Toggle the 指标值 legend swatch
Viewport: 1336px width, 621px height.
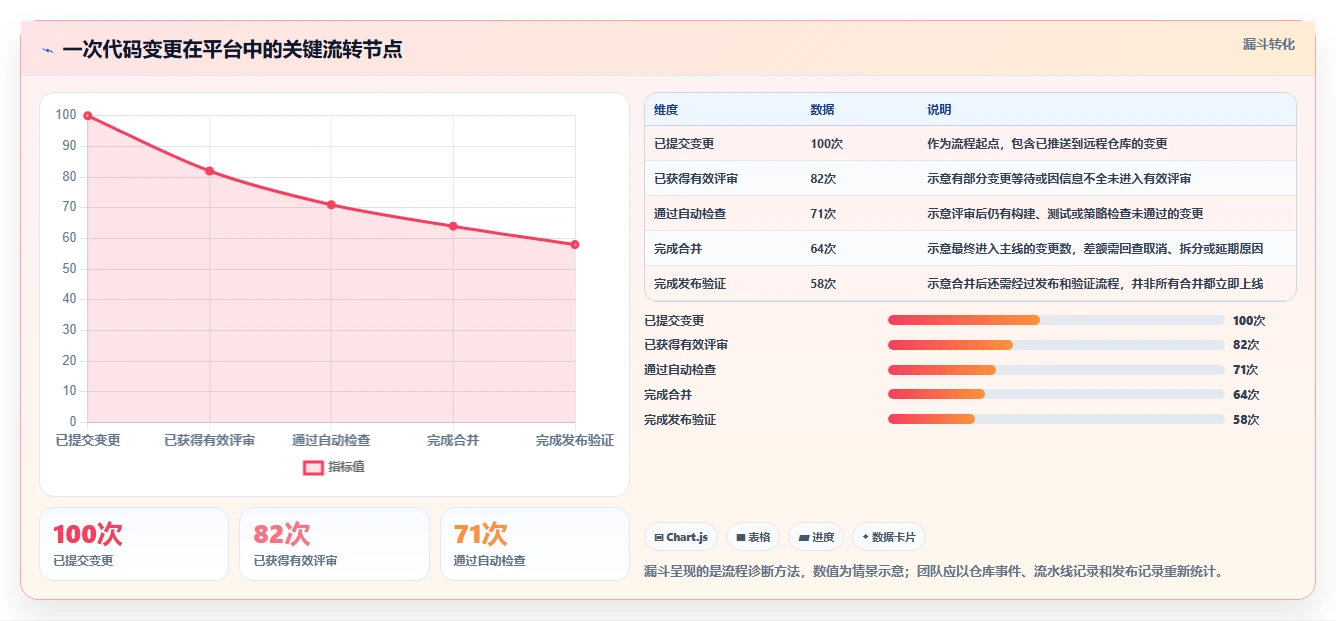pos(313,467)
